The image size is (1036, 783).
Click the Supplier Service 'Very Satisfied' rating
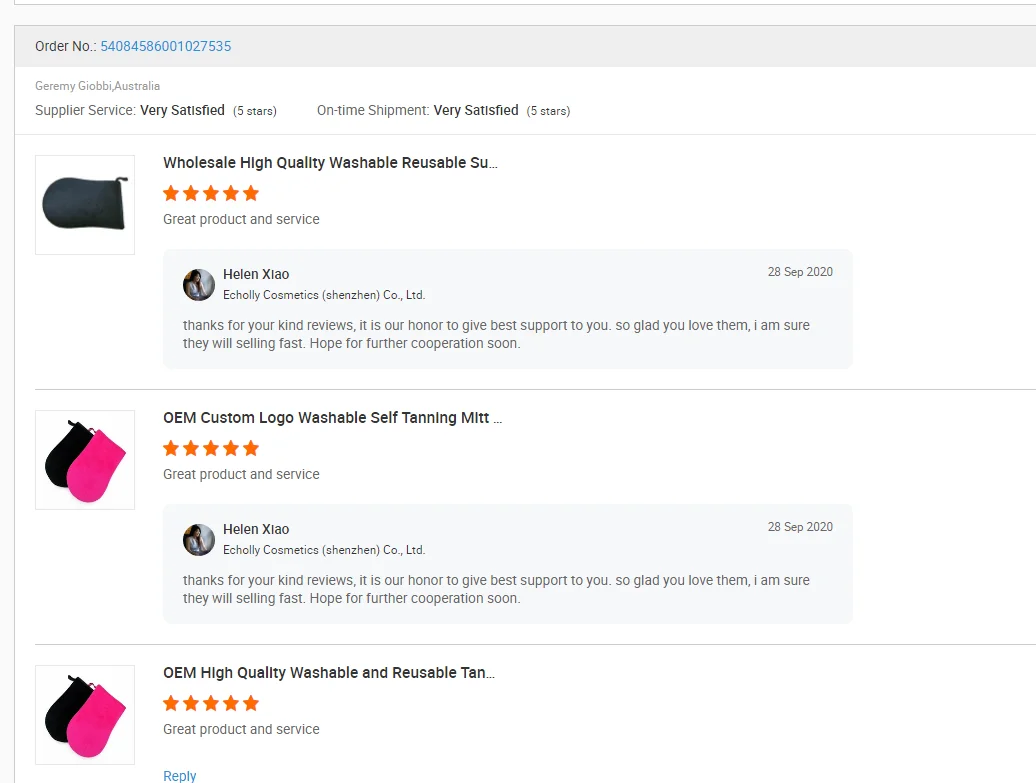182,110
